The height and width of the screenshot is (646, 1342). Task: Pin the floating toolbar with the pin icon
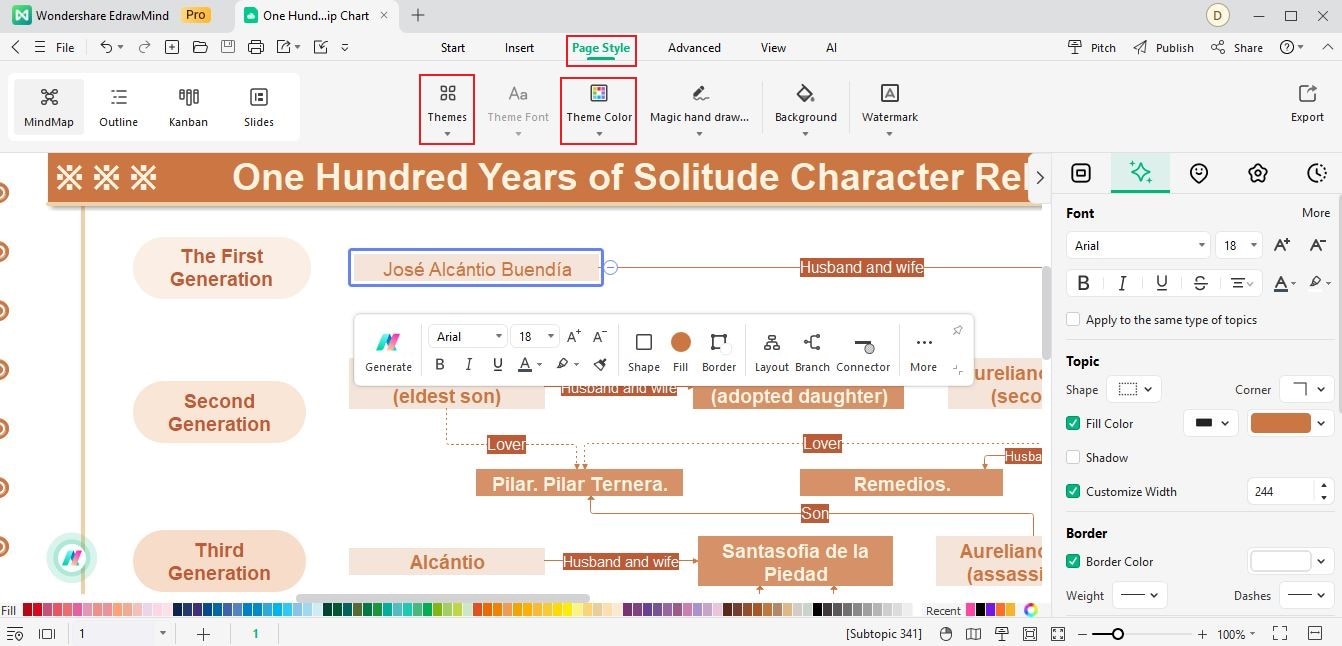(x=957, y=330)
